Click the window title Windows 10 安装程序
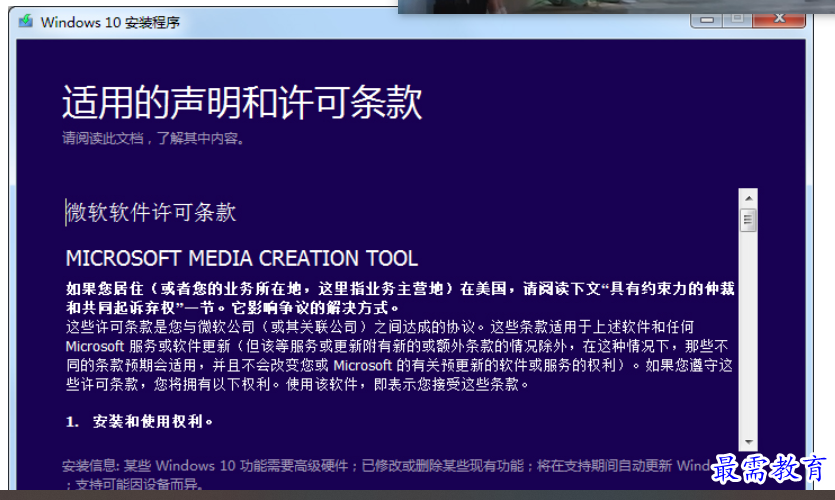The height and width of the screenshot is (500, 835). pos(110,22)
